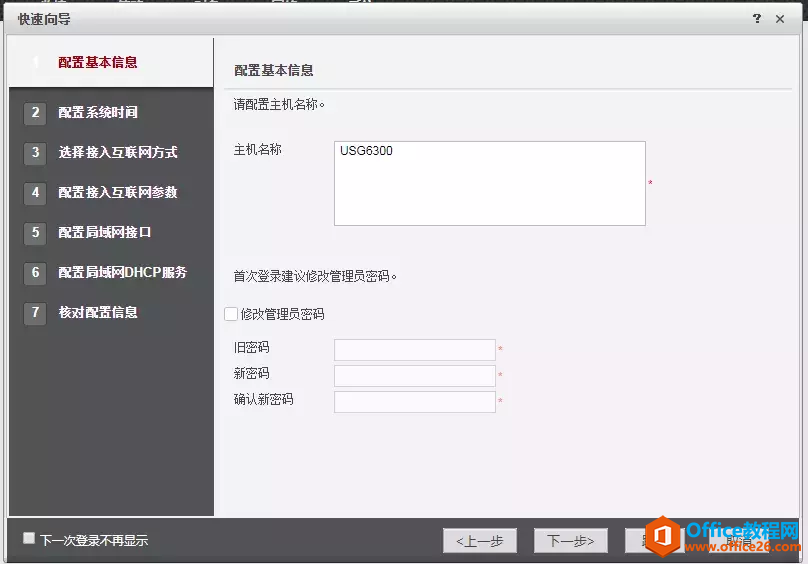Click the 快速向导 title text
This screenshot has height=564, width=808.
(x=44, y=20)
